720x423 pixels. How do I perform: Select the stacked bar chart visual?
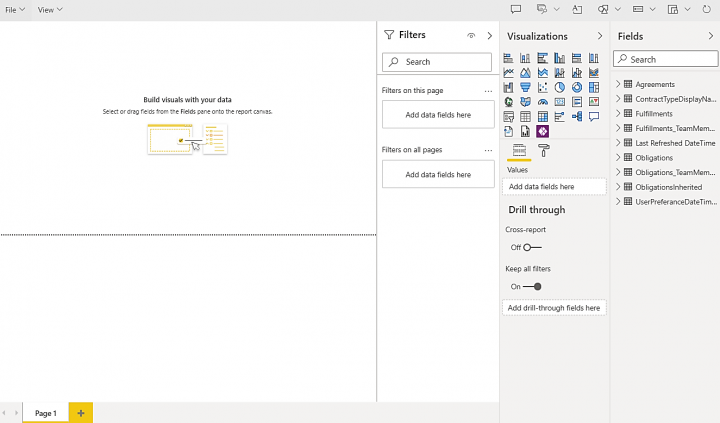[508, 58]
